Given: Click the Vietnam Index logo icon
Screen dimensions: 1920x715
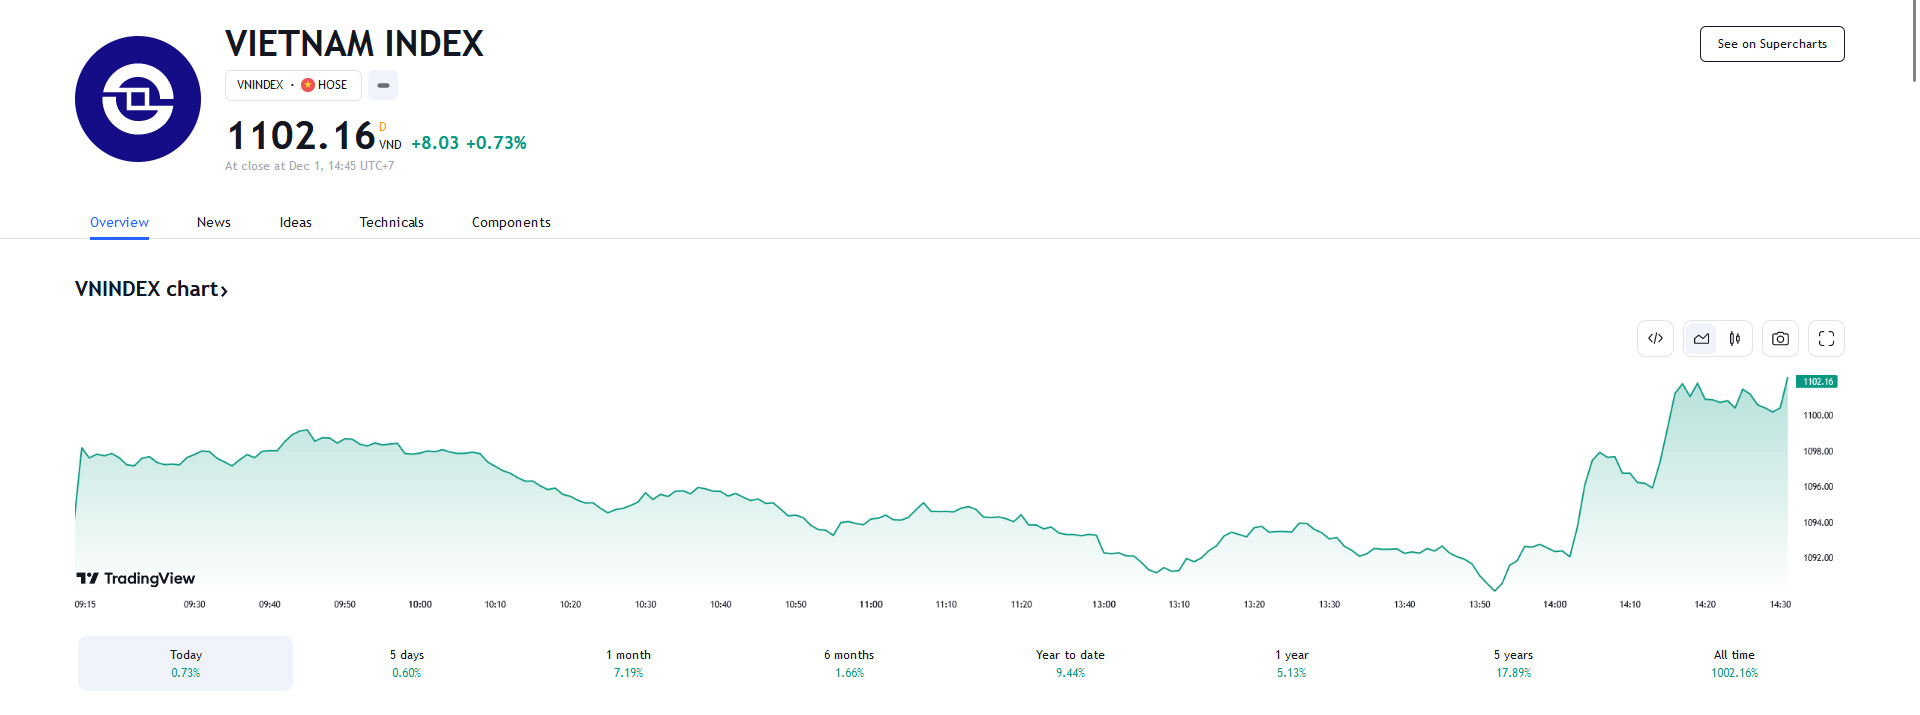Looking at the screenshot, I should point(138,99).
